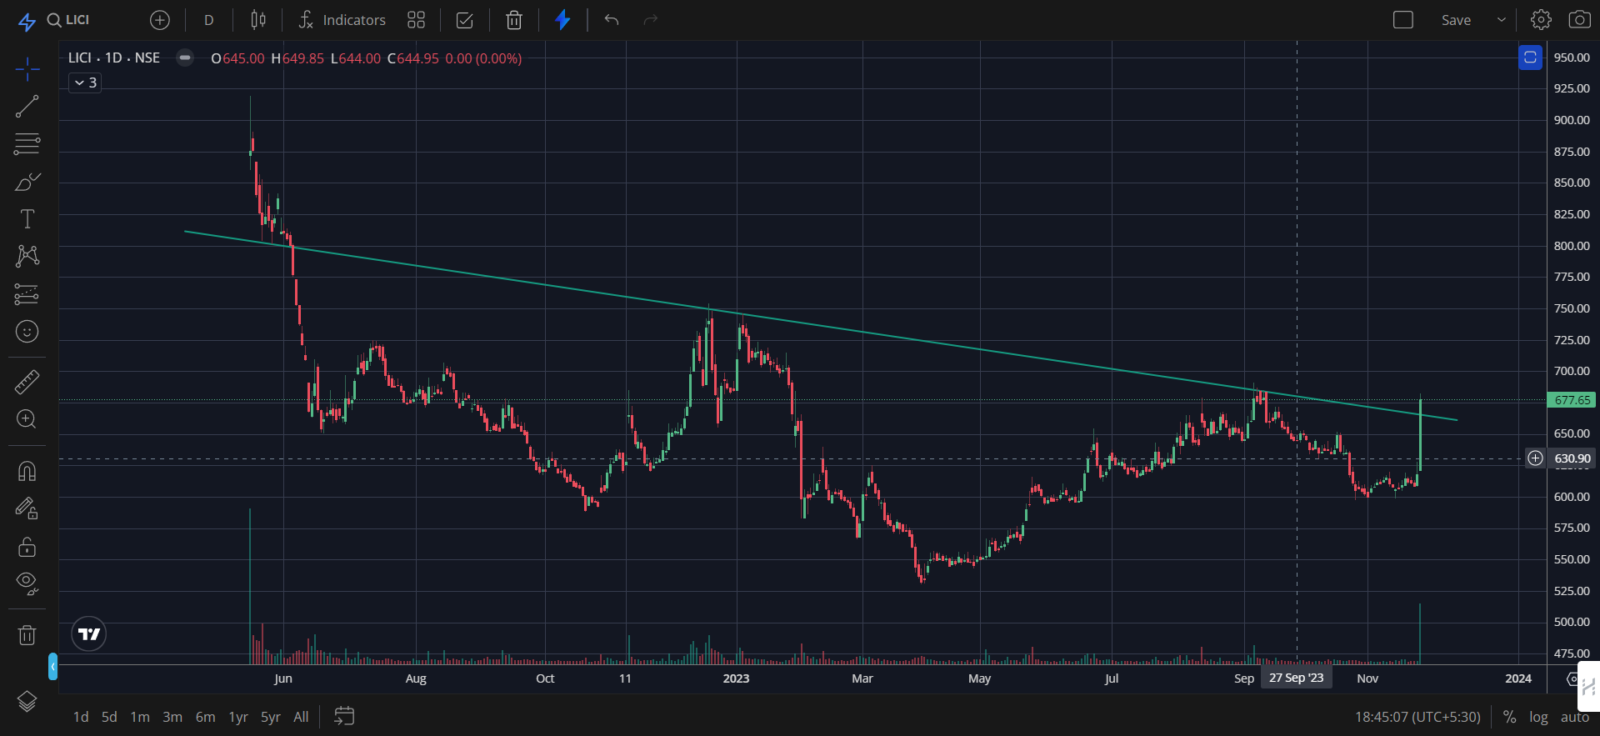Select the 6m time range
The width and height of the screenshot is (1600, 736).
pos(205,717)
